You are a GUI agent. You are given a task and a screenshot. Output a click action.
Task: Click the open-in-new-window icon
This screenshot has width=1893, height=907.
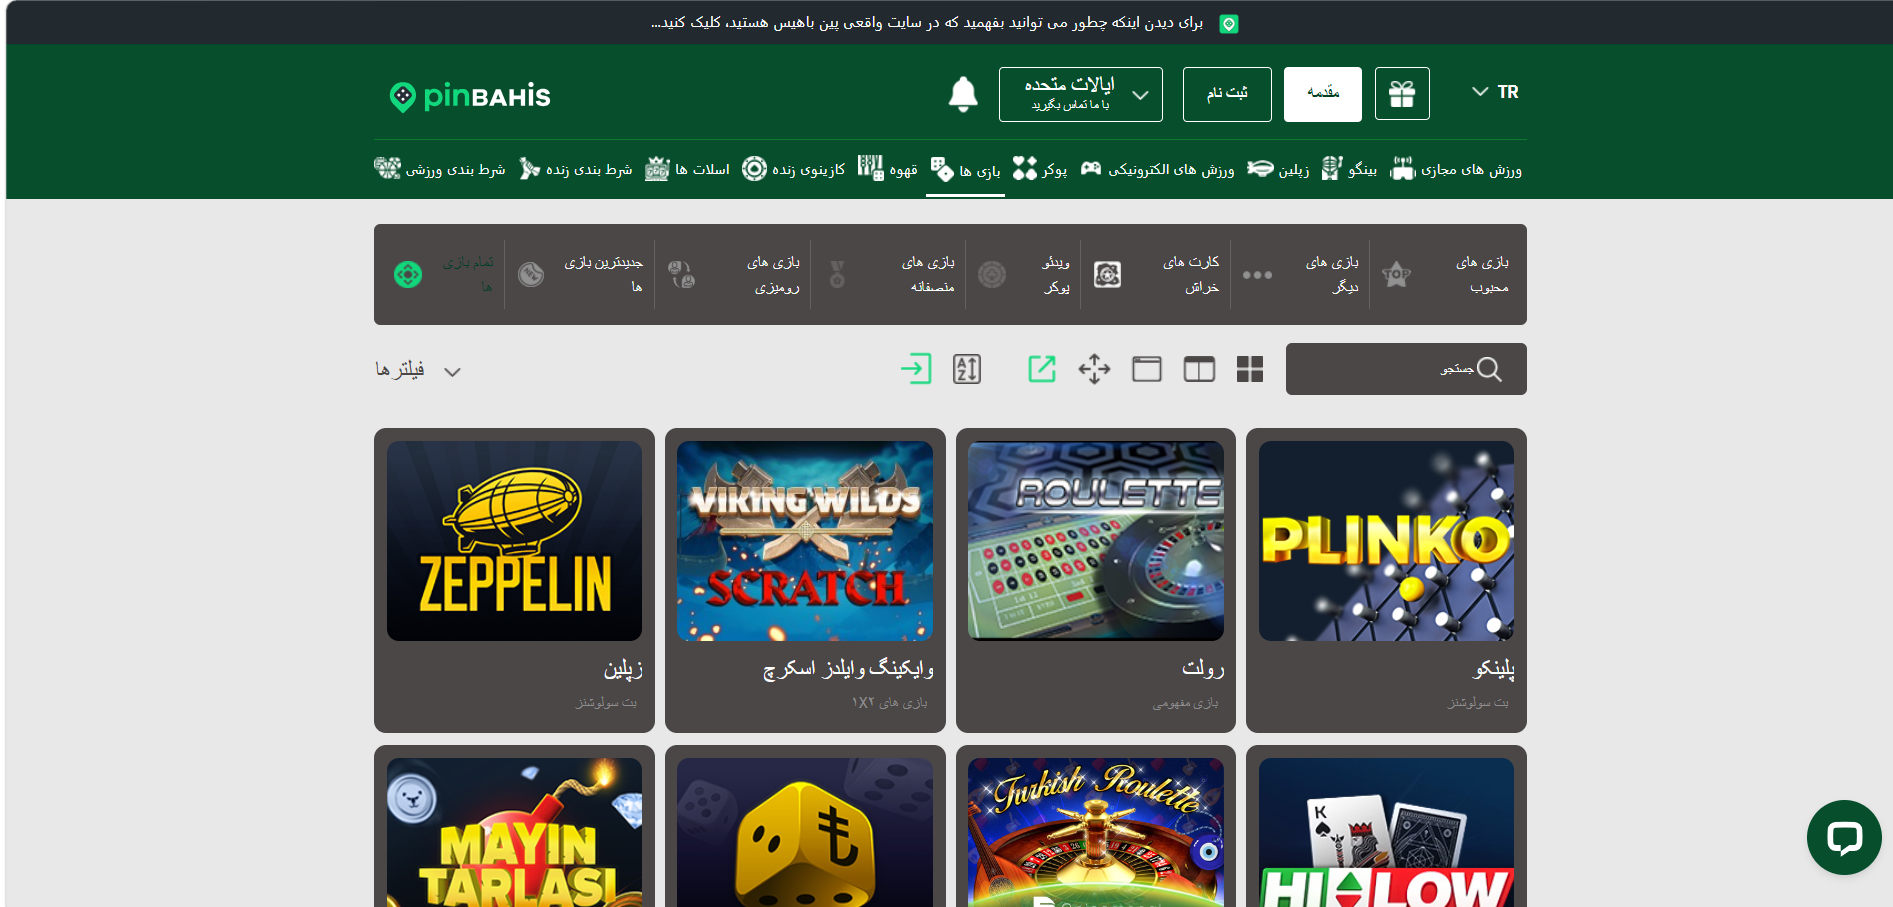pos(1042,369)
